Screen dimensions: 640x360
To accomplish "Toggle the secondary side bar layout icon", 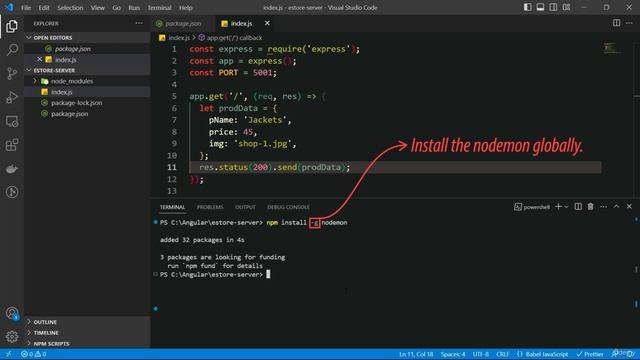I will (x=553, y=7).
